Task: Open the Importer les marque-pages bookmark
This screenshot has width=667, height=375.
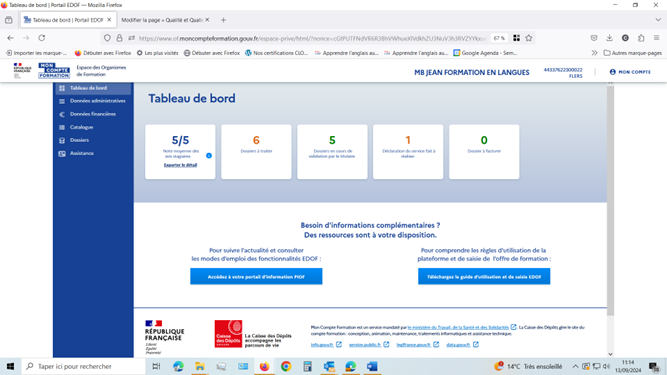Action: pyautogui.click(x=36, y=53)
